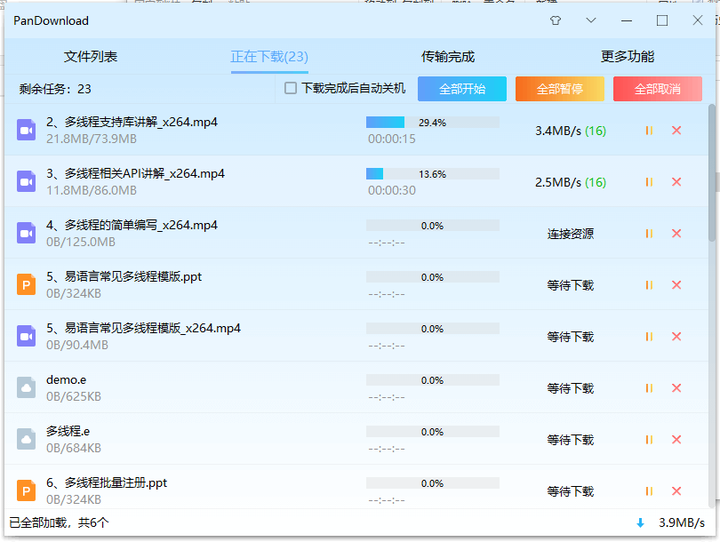Select the 多线程.e file name
Screen dimensions: 720x542
click(68, 431)
